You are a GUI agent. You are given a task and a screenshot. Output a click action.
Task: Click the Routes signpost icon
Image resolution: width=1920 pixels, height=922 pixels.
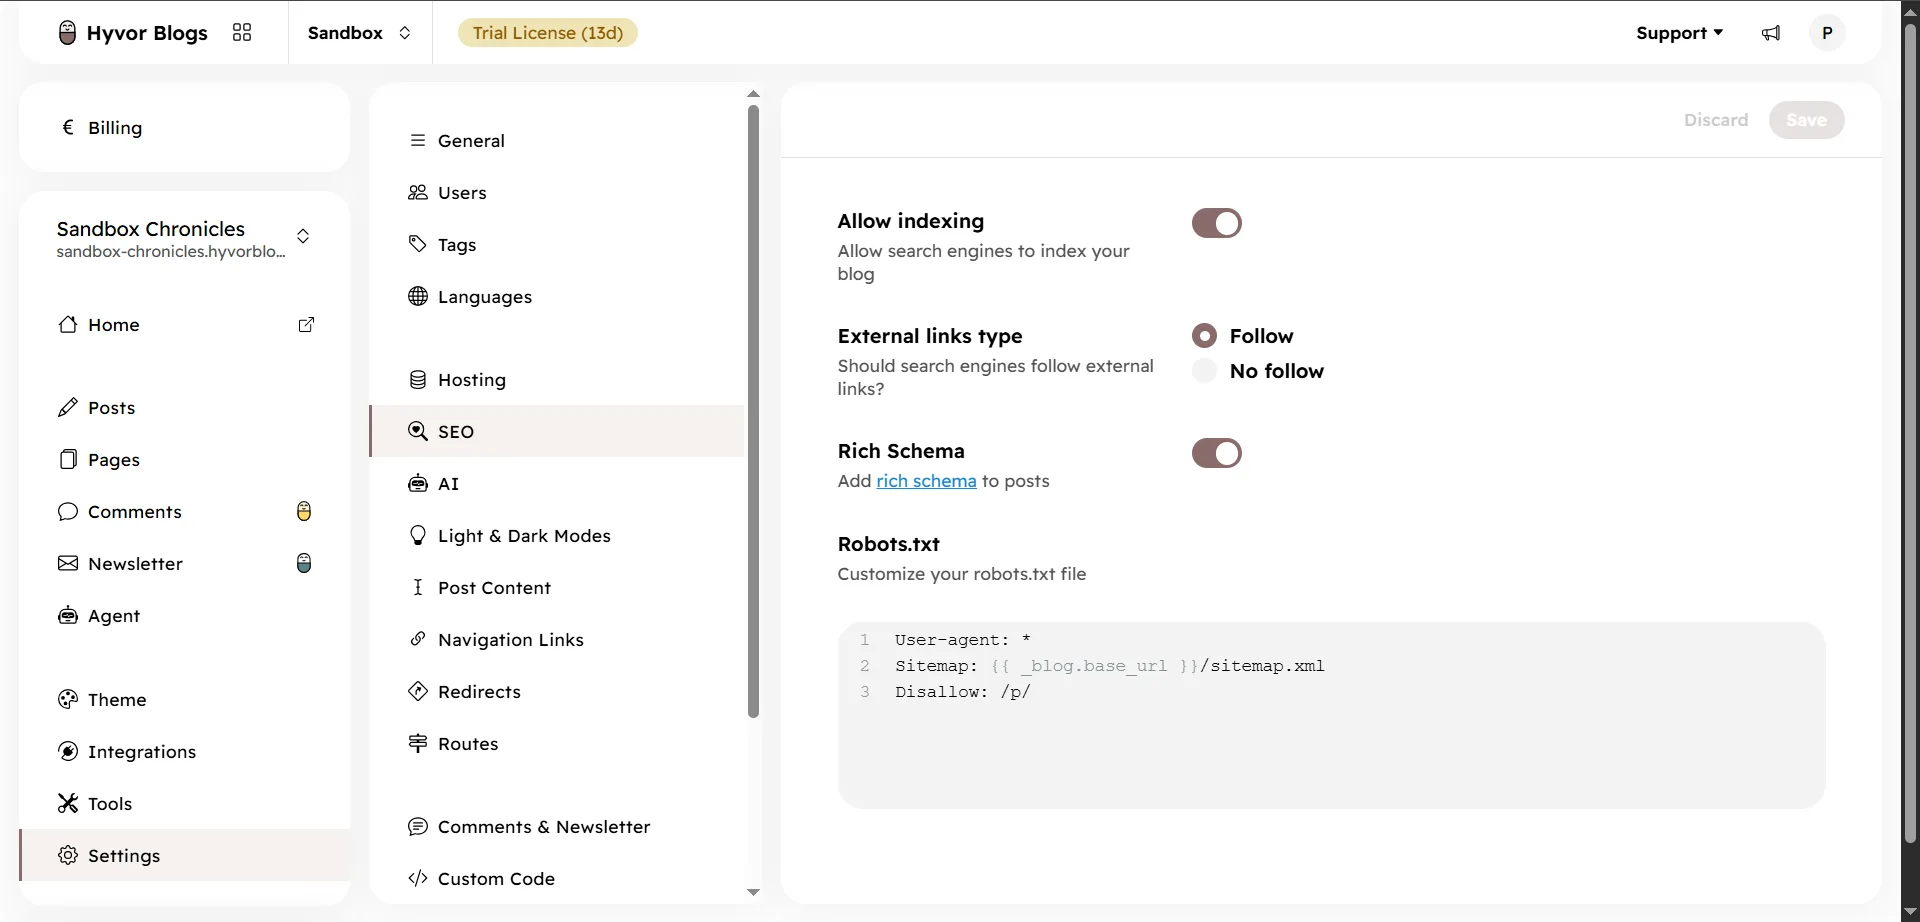pos(418,744)
